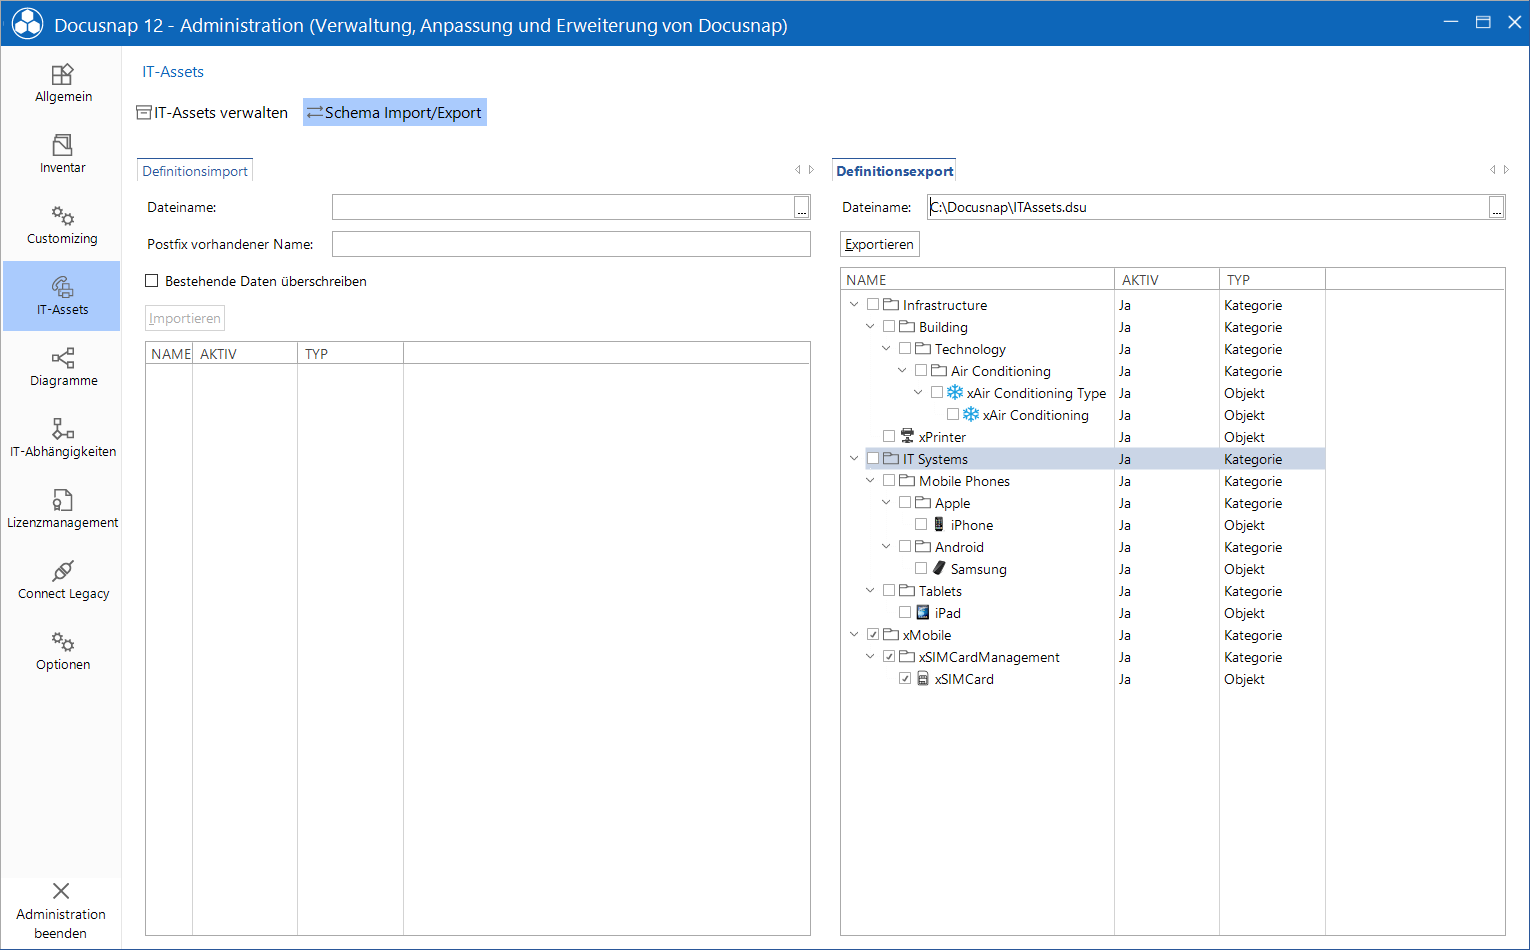The image size is (1530, 950).
Task: Sort the export list by the TYP header
Action: click(x=1272, y=280)
